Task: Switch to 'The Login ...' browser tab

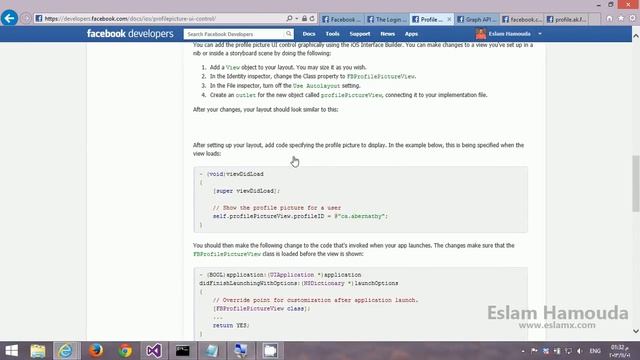Action: tap(387, 19)
